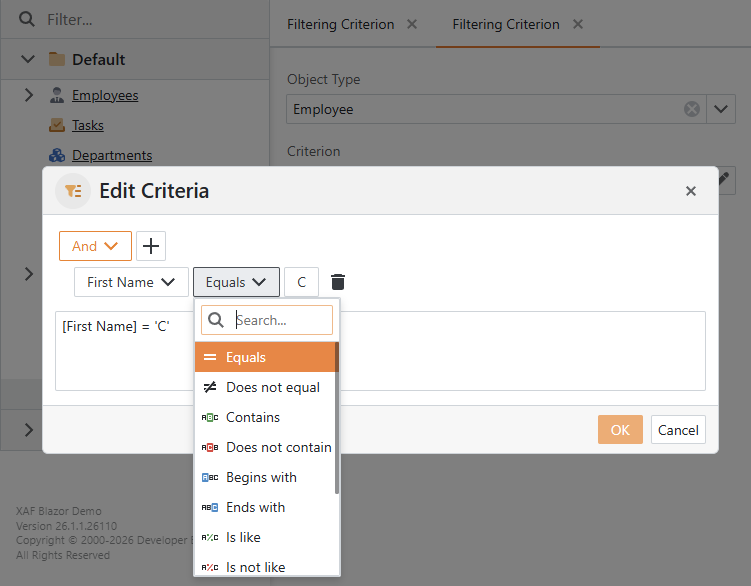Screen dimensions: 751x586
Task: Select Does not equal operator
Action: pos(265,387)
